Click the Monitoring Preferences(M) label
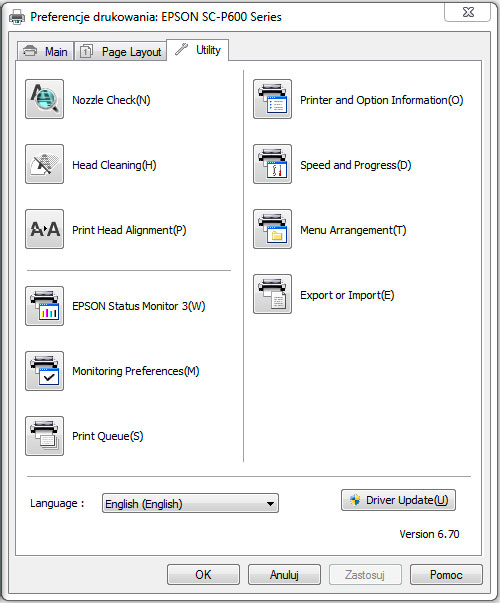This screenshot has height=603, width=500. pos(136,371)
